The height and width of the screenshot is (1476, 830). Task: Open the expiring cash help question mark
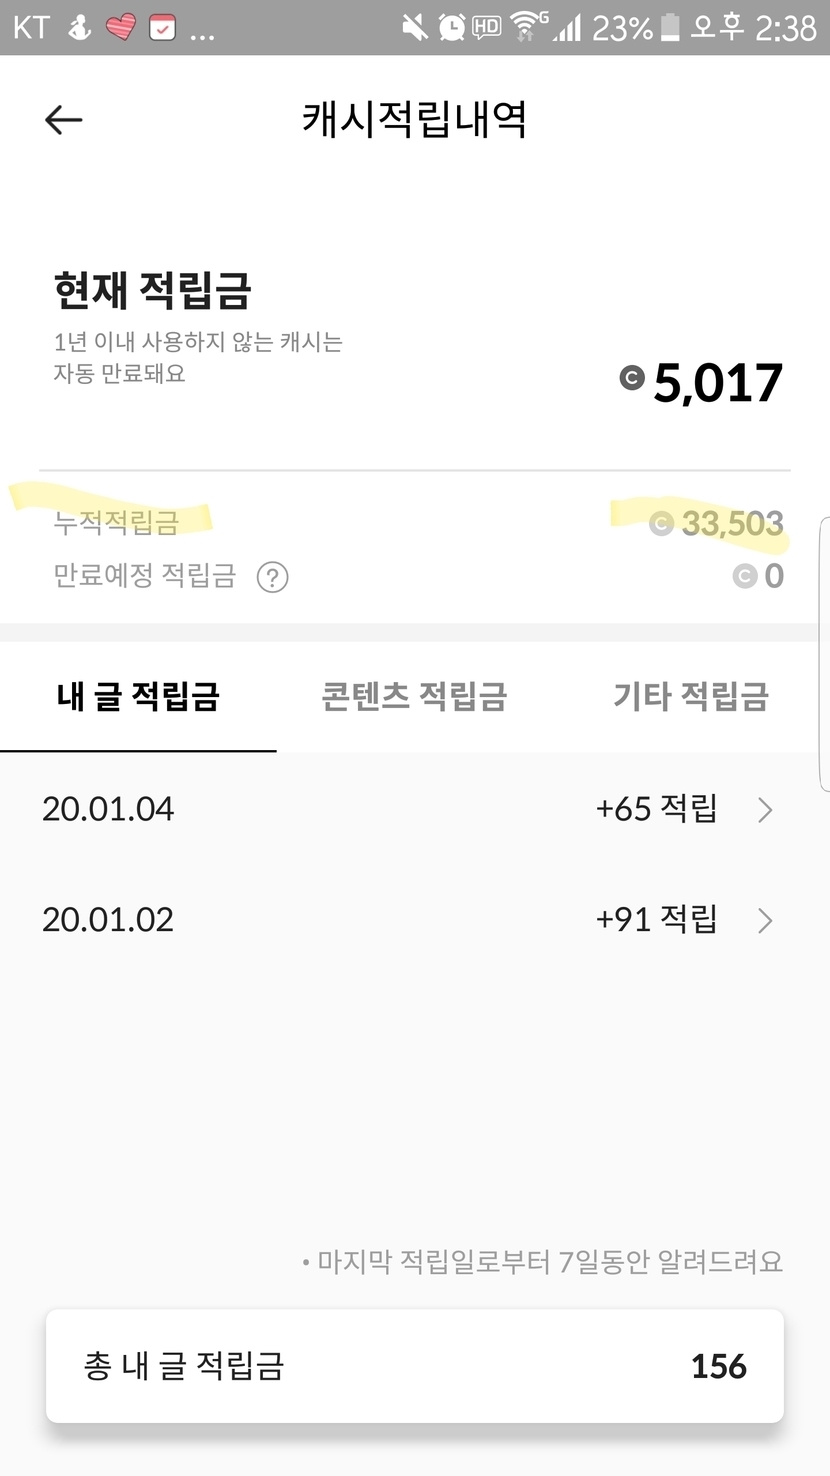point(272,577)
